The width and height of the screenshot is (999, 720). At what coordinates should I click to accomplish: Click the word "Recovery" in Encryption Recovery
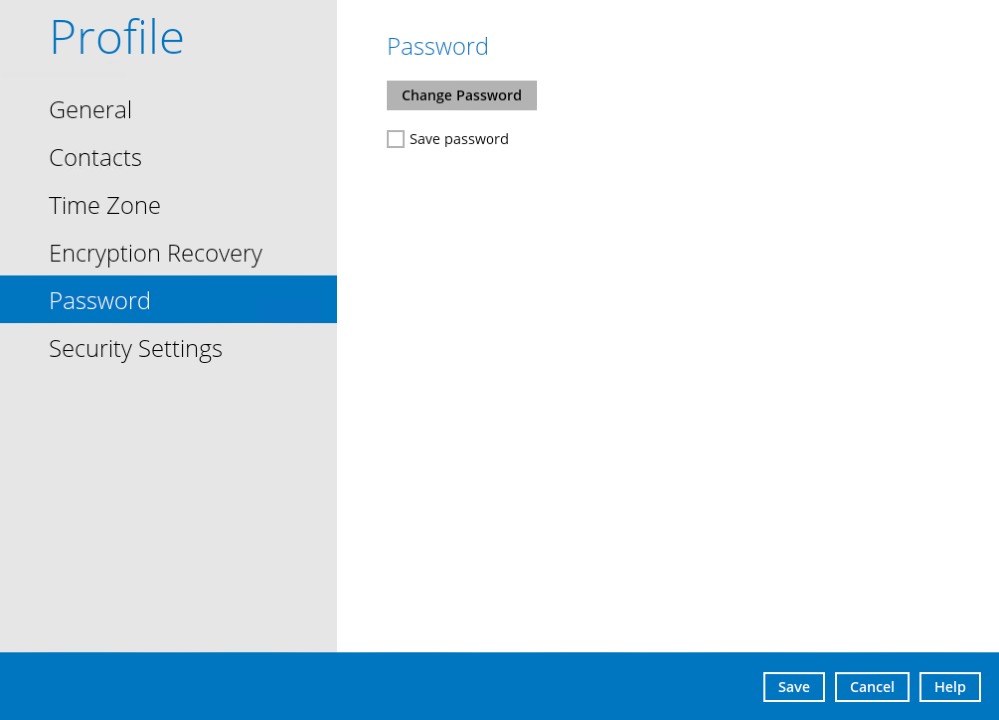[x=212, y=254]
